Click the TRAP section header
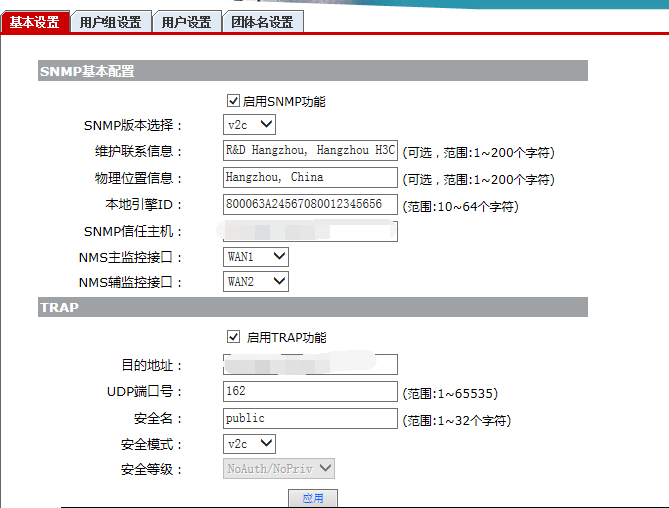This screenshot has width=669, height=508. click(x=313, y=307)
